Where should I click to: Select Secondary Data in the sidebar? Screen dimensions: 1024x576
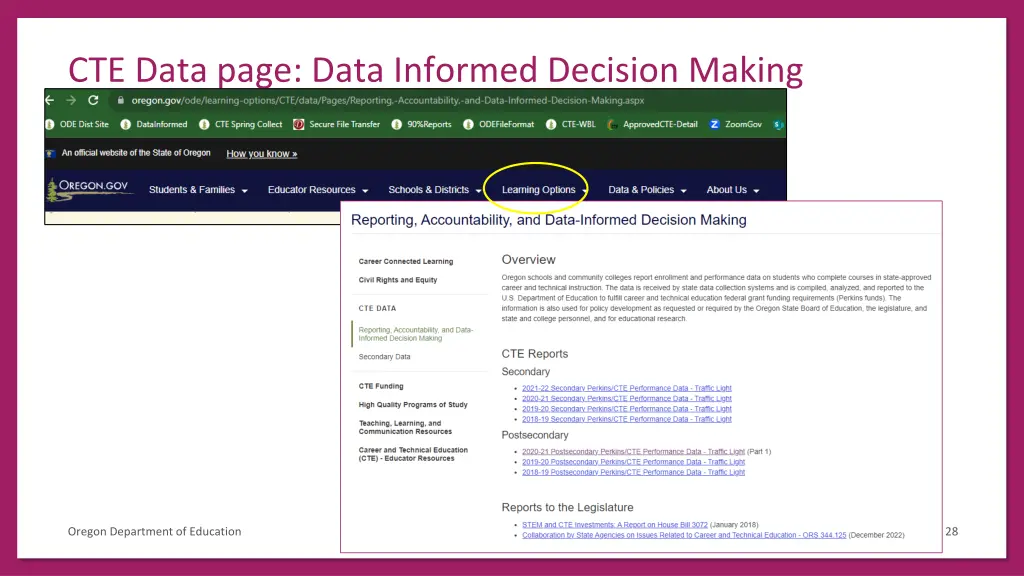(384, 357)
